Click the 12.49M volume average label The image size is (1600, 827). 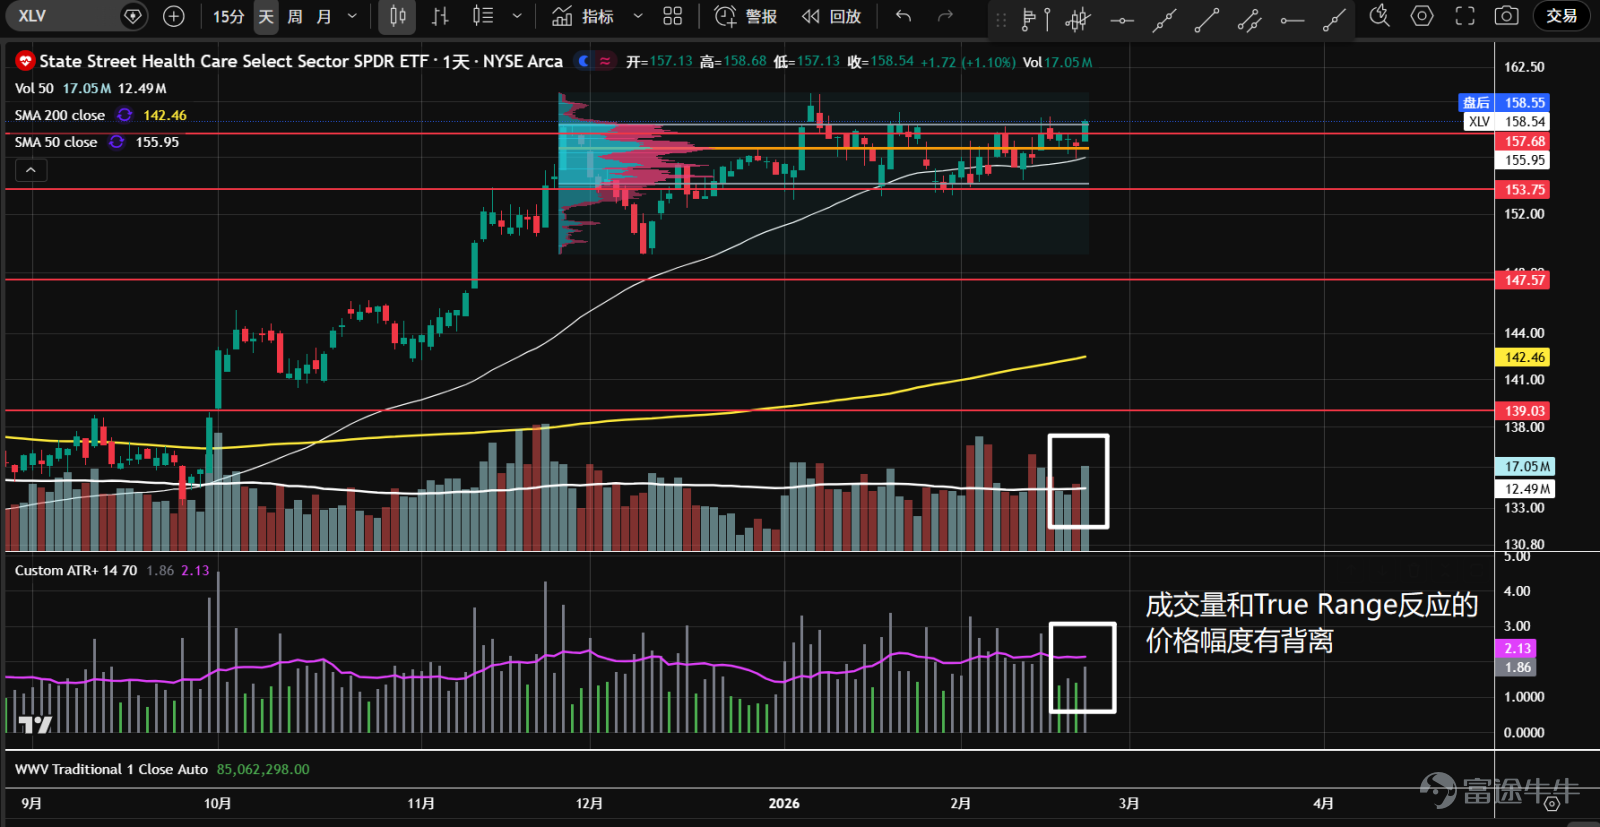(x=1525, y=488)
